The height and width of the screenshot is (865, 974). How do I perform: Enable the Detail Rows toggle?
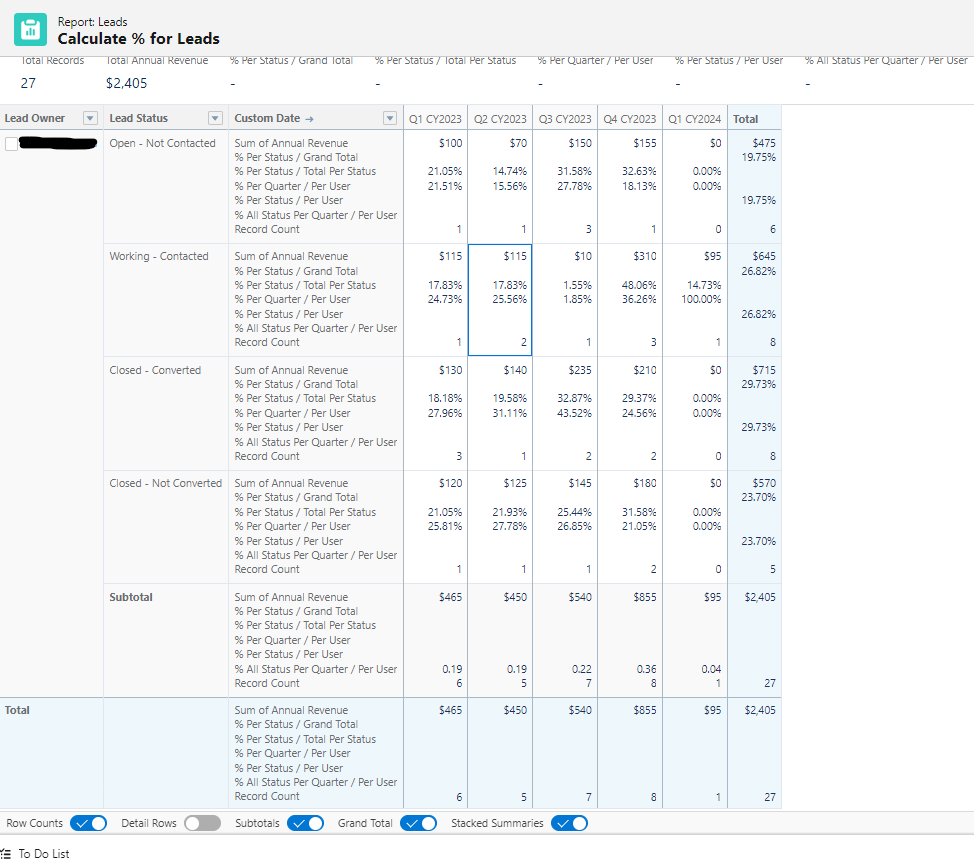click(203, 823)
